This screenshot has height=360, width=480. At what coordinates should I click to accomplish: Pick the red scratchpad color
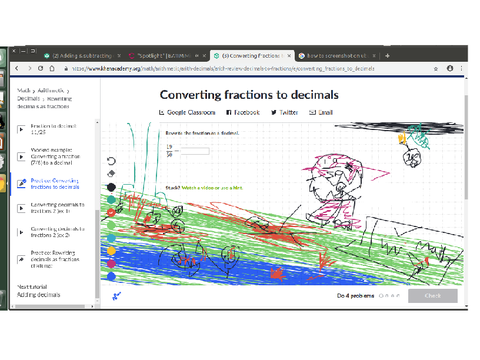(111, 212)
